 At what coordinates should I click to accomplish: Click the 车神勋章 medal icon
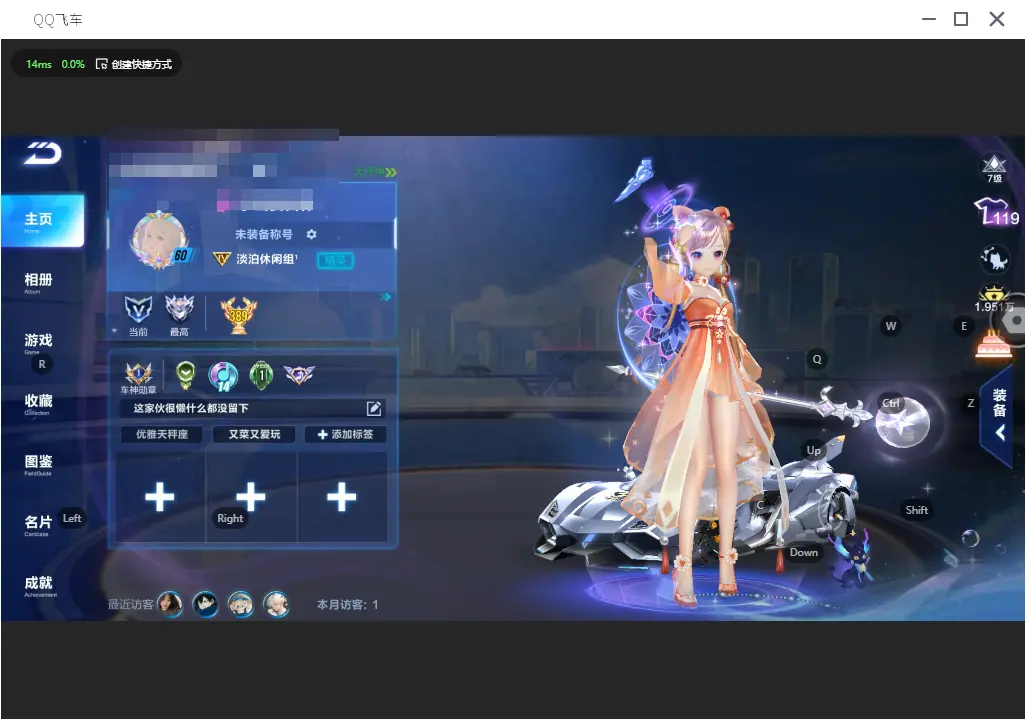tap(139, 377)
